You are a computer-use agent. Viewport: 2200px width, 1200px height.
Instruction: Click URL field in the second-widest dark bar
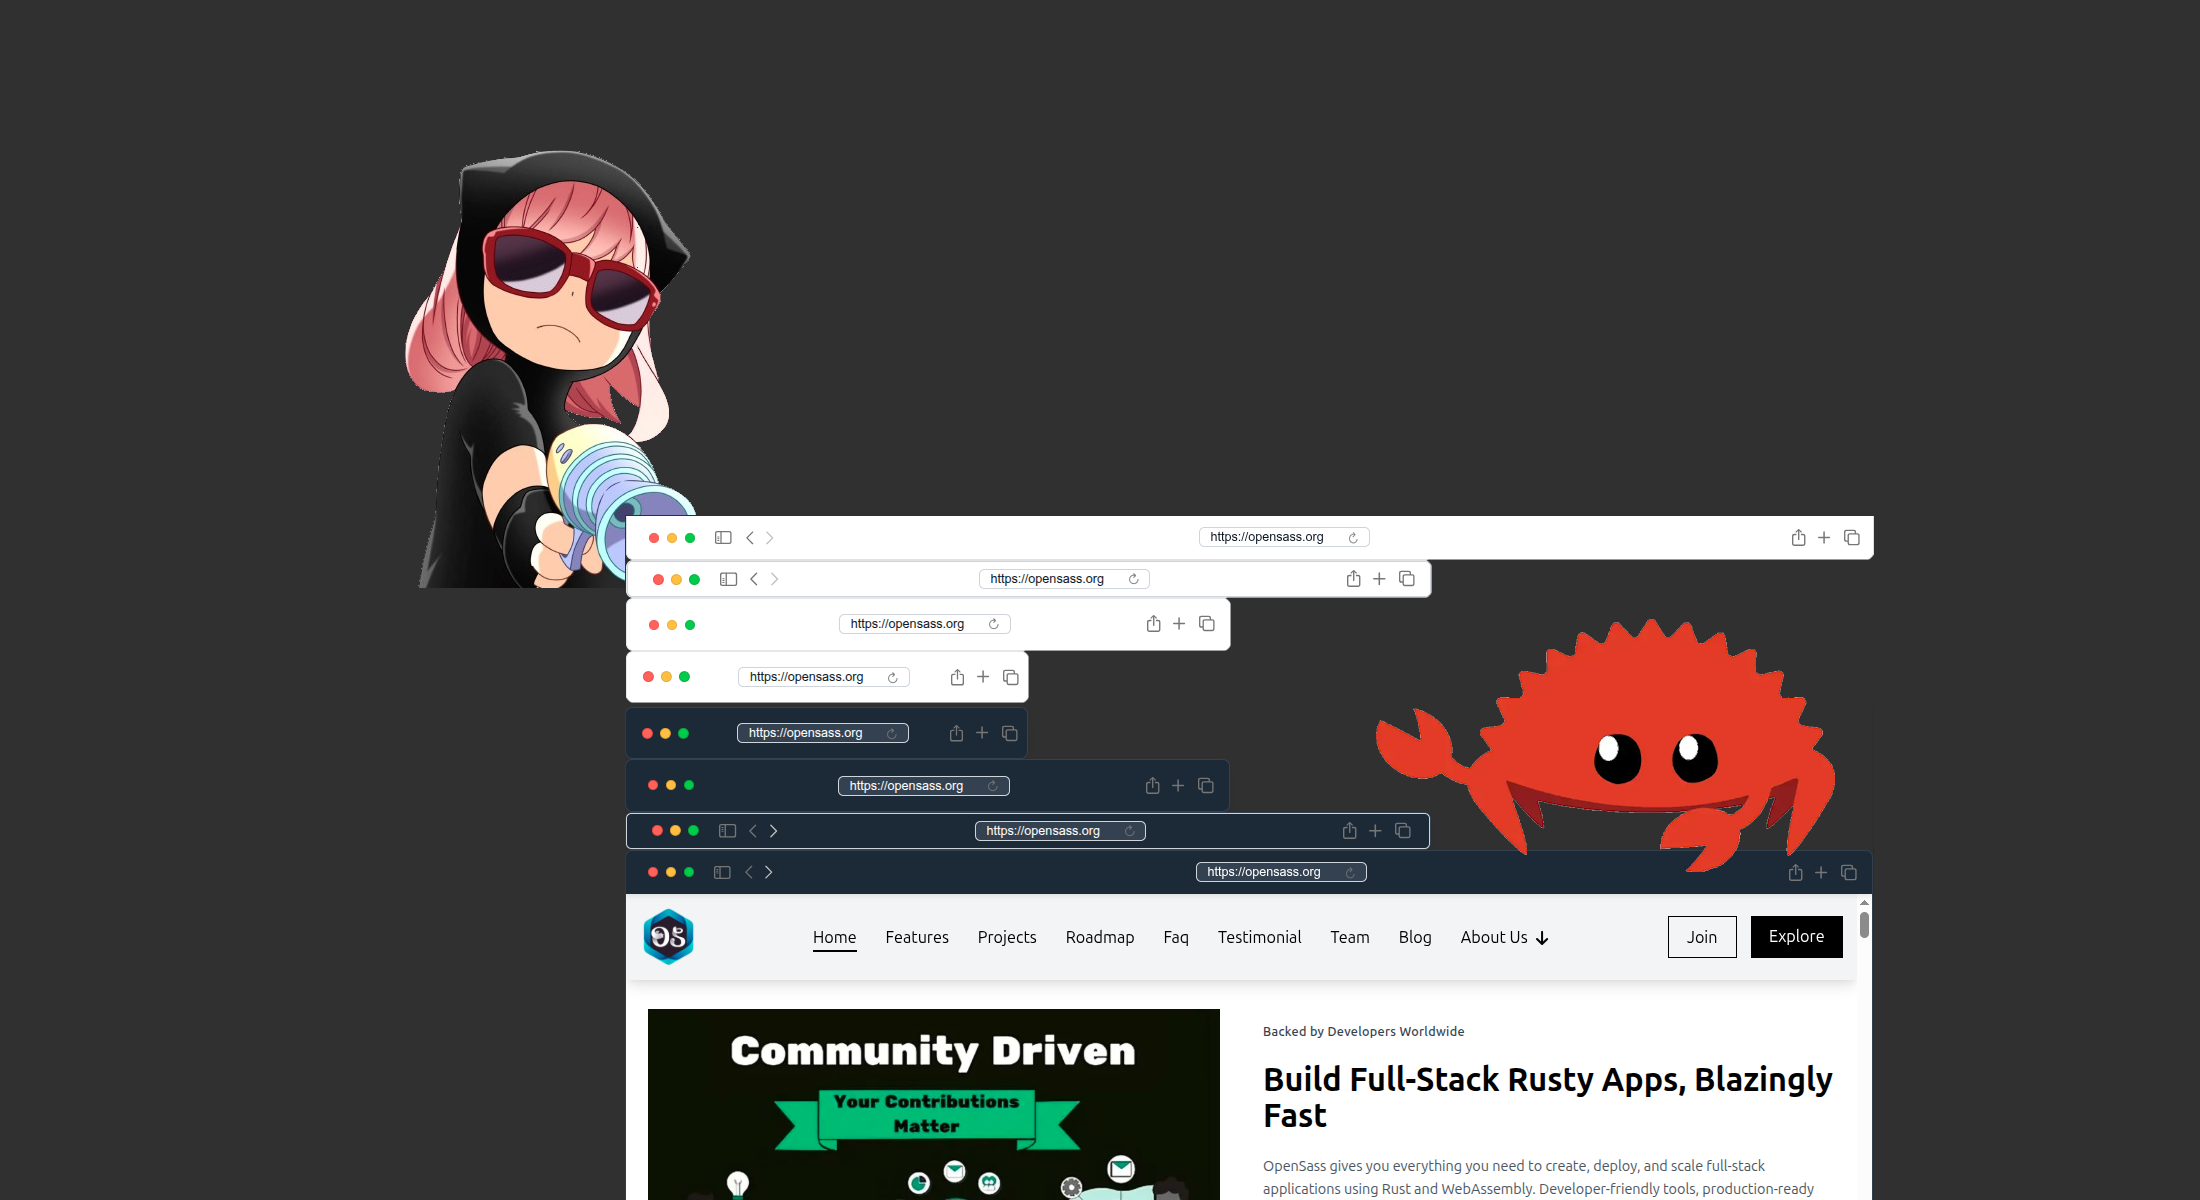coord(1060,831)
